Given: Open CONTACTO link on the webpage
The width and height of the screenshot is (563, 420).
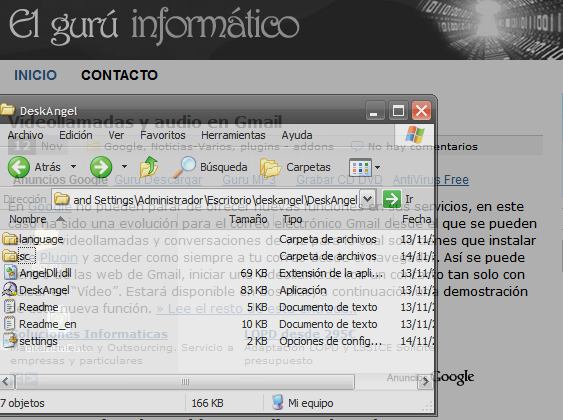Looking at the screenshot, I should click(x=119, y=75).
